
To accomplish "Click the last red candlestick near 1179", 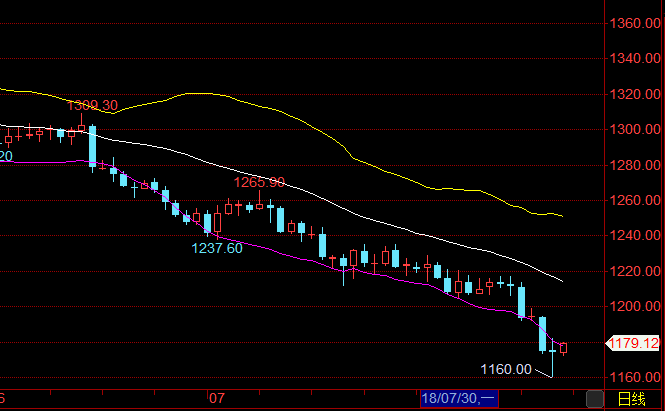I will [563, 348].
